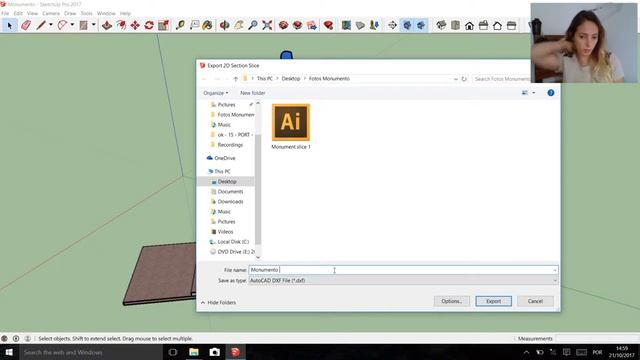Screen dimensions: 640x360
Task: Open Downloads in the folder tree
Action: tap(230, 202)
